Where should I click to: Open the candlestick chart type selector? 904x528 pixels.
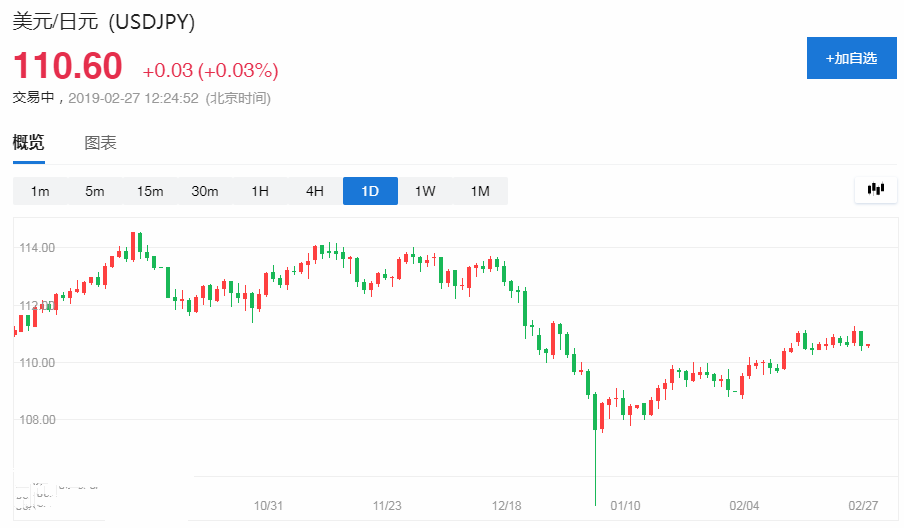tap(876, 189)
